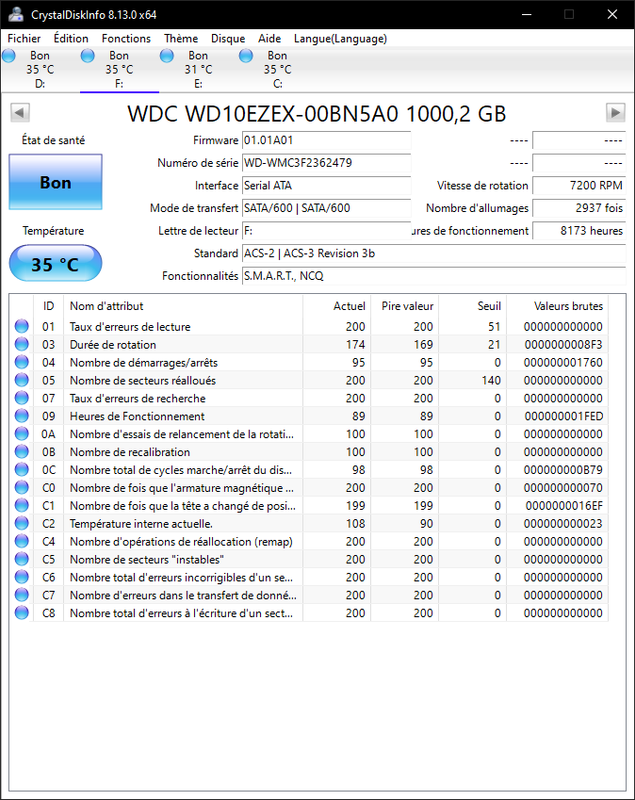The image size is (635, 800).
Task: Open the Aide menu
Action: [x=269, y=38]
